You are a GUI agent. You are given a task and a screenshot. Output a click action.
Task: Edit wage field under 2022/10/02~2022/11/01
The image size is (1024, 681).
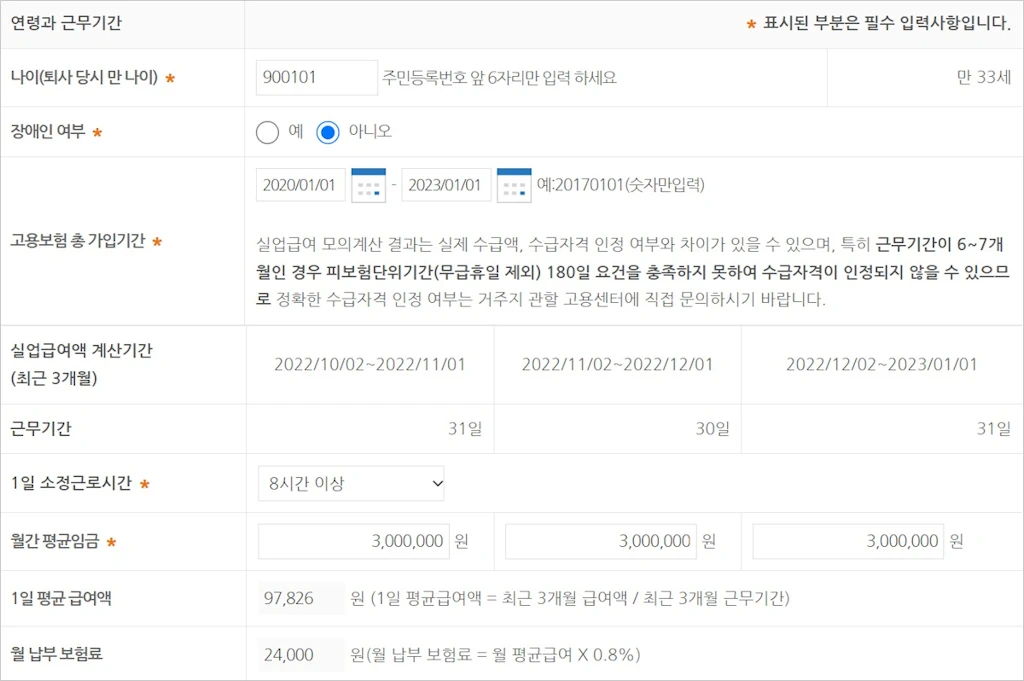[x=354, y=541]
